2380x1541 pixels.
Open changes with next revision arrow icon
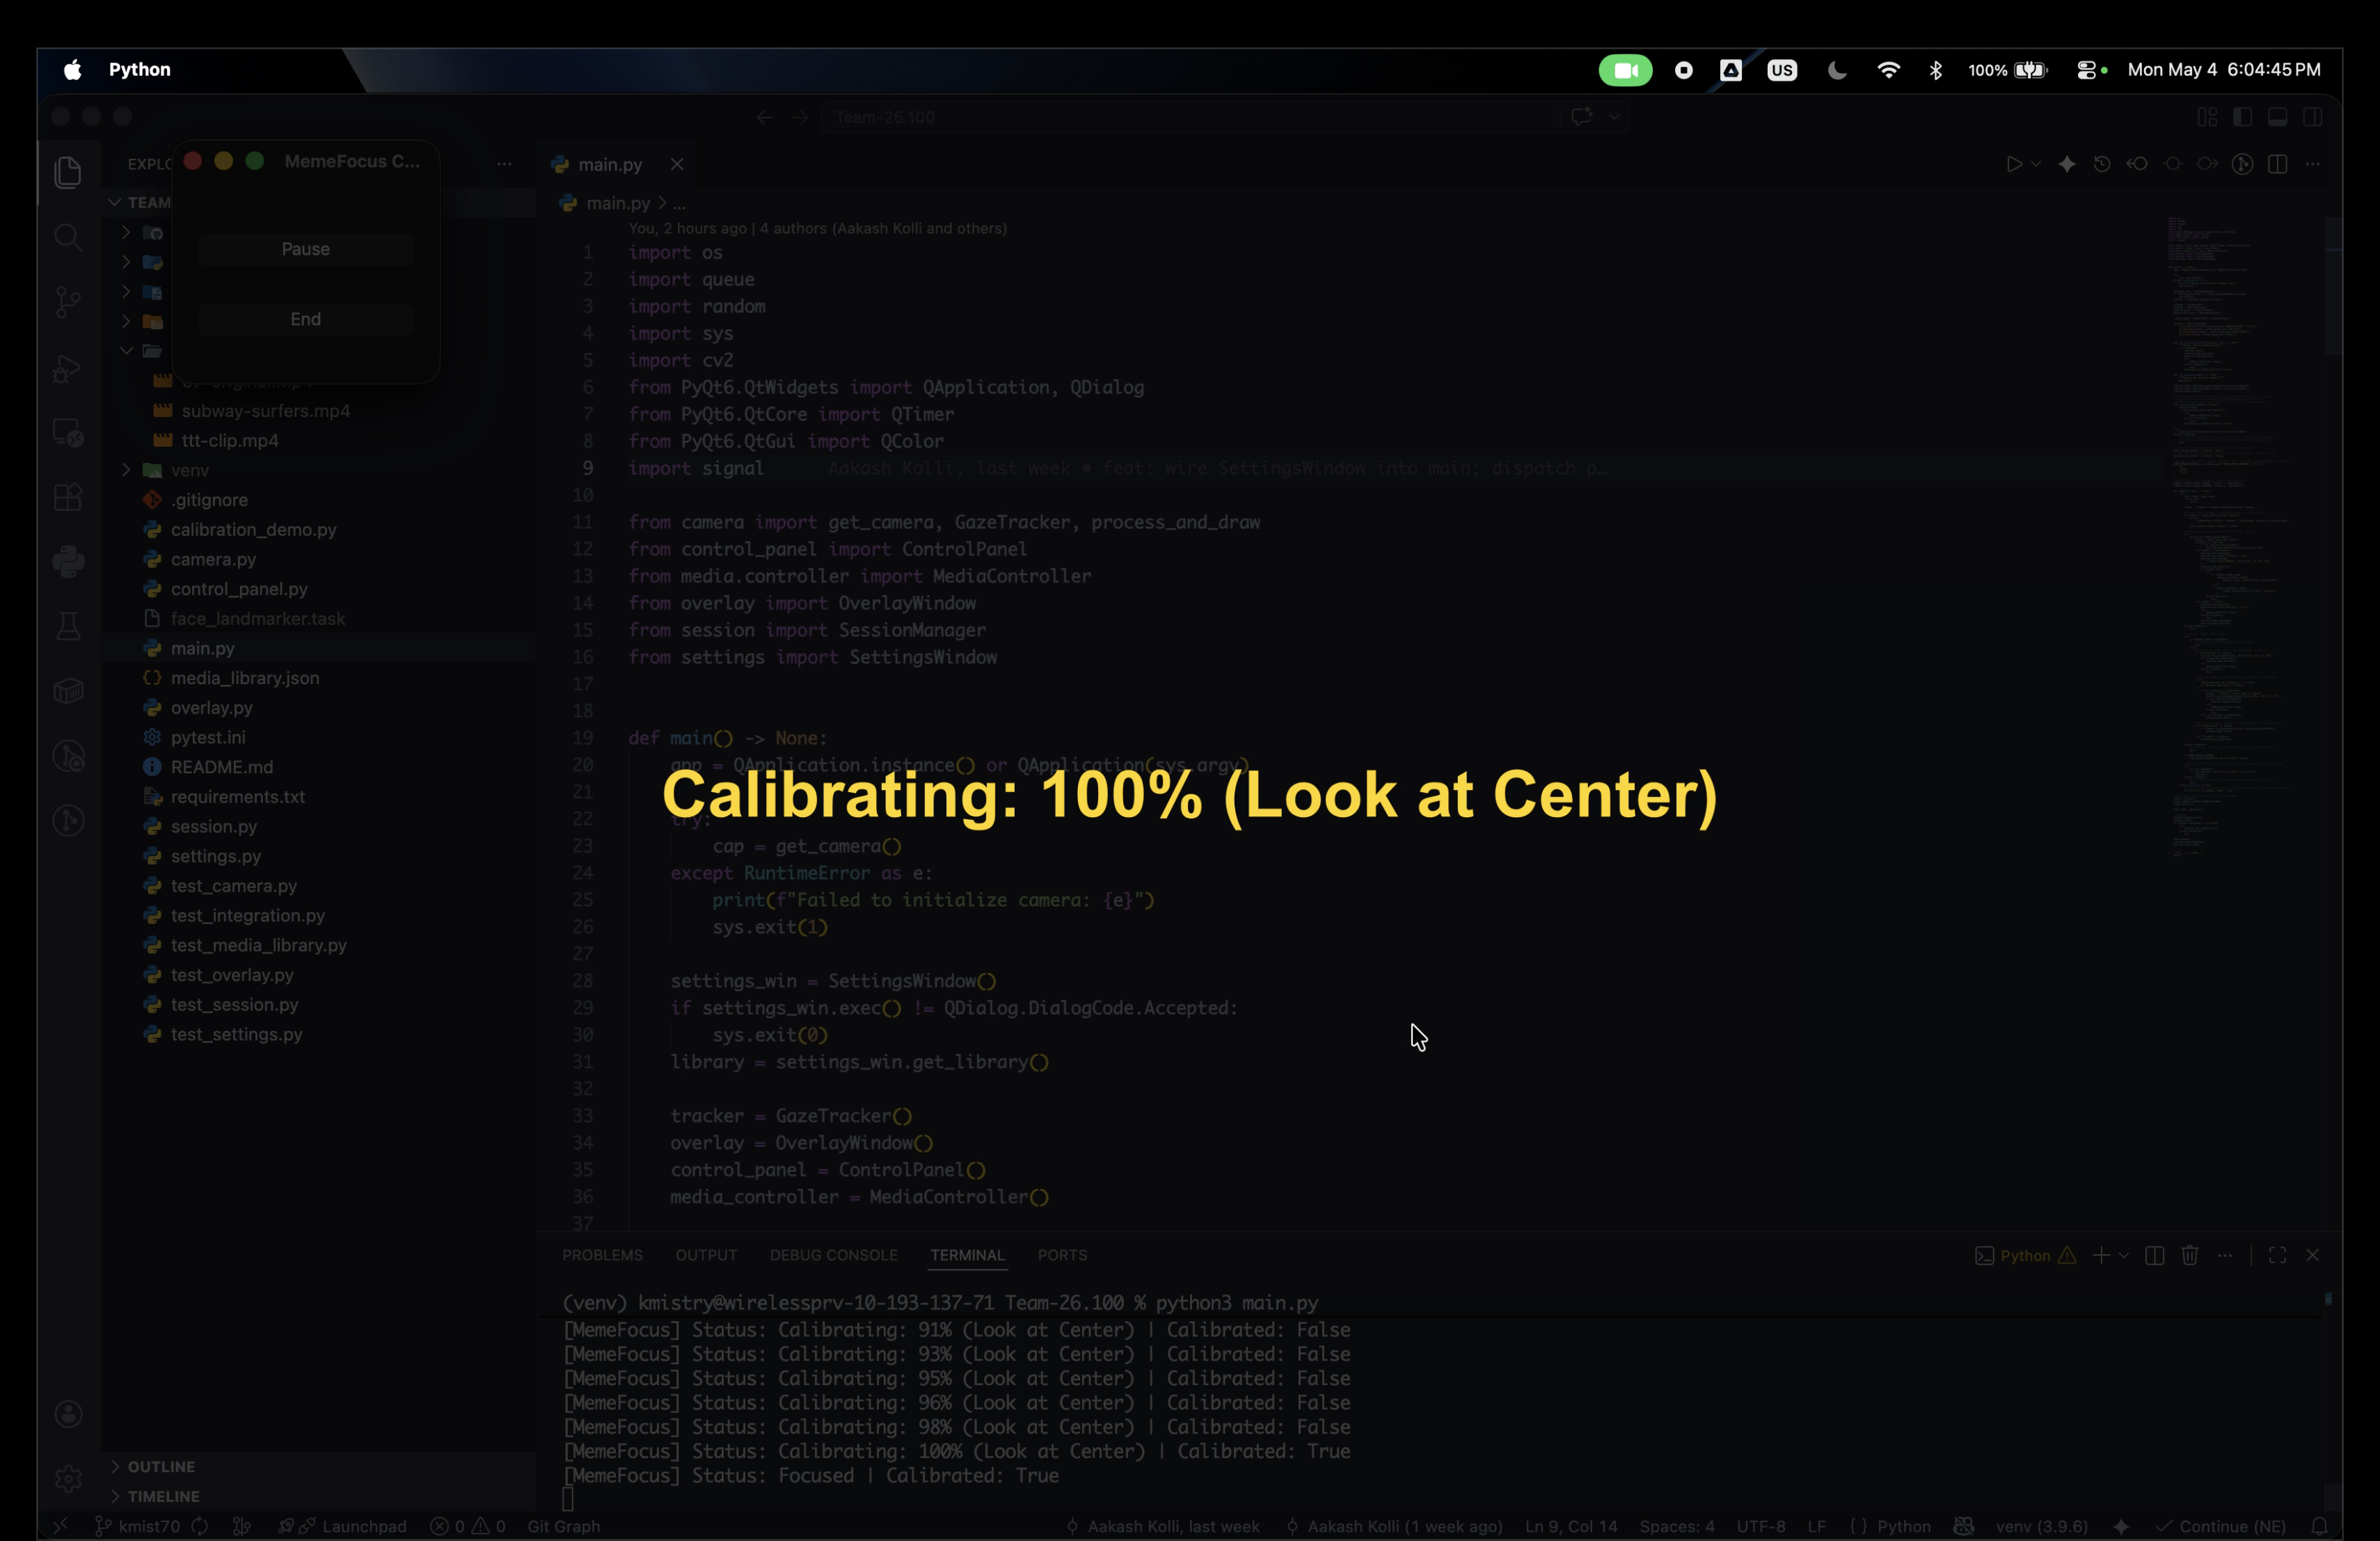(x=2207, y=164)
